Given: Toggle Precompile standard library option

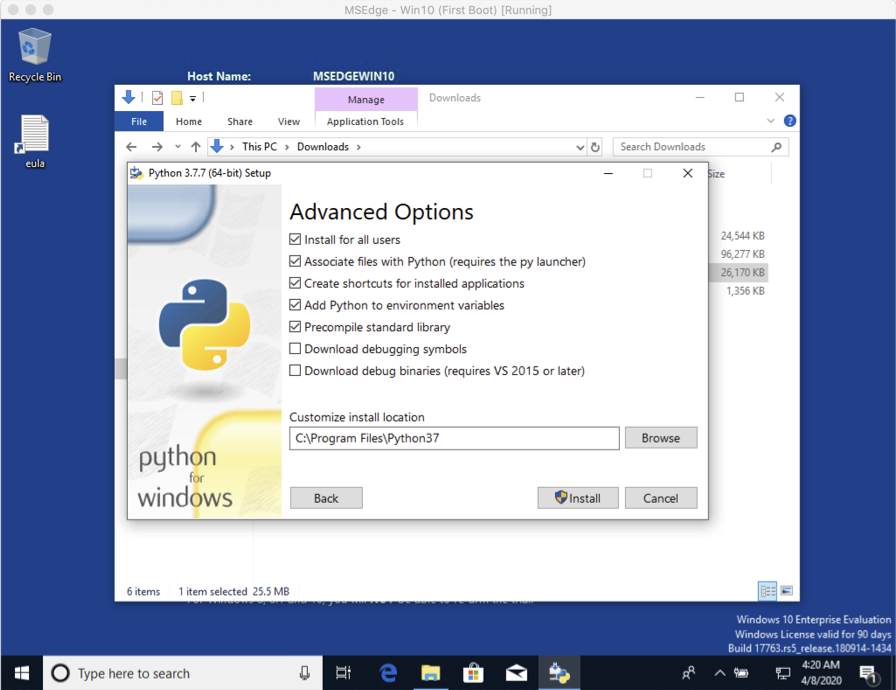Looking at the screenshot, I should pos(295,327).
